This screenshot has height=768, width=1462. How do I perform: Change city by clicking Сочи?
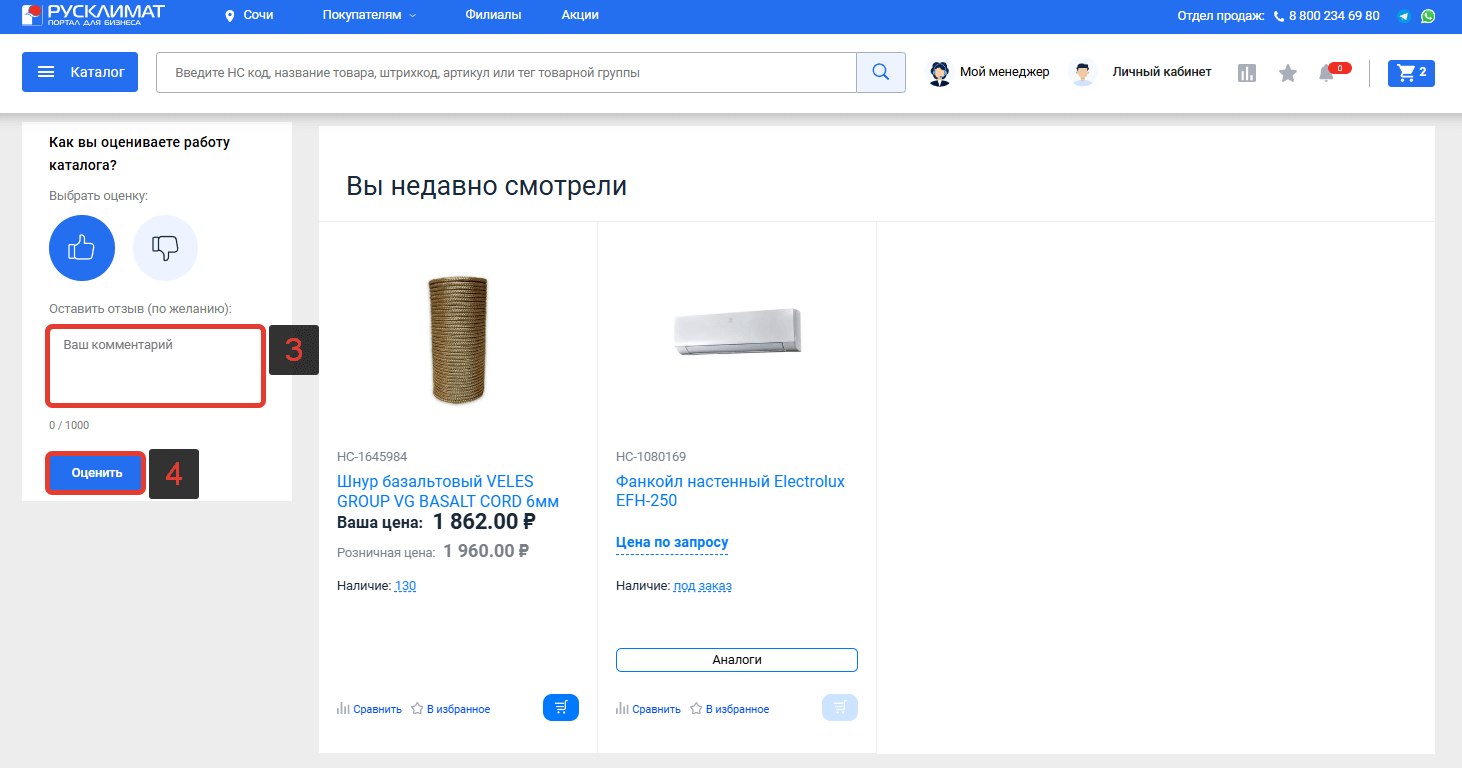(x=258, y=16)
